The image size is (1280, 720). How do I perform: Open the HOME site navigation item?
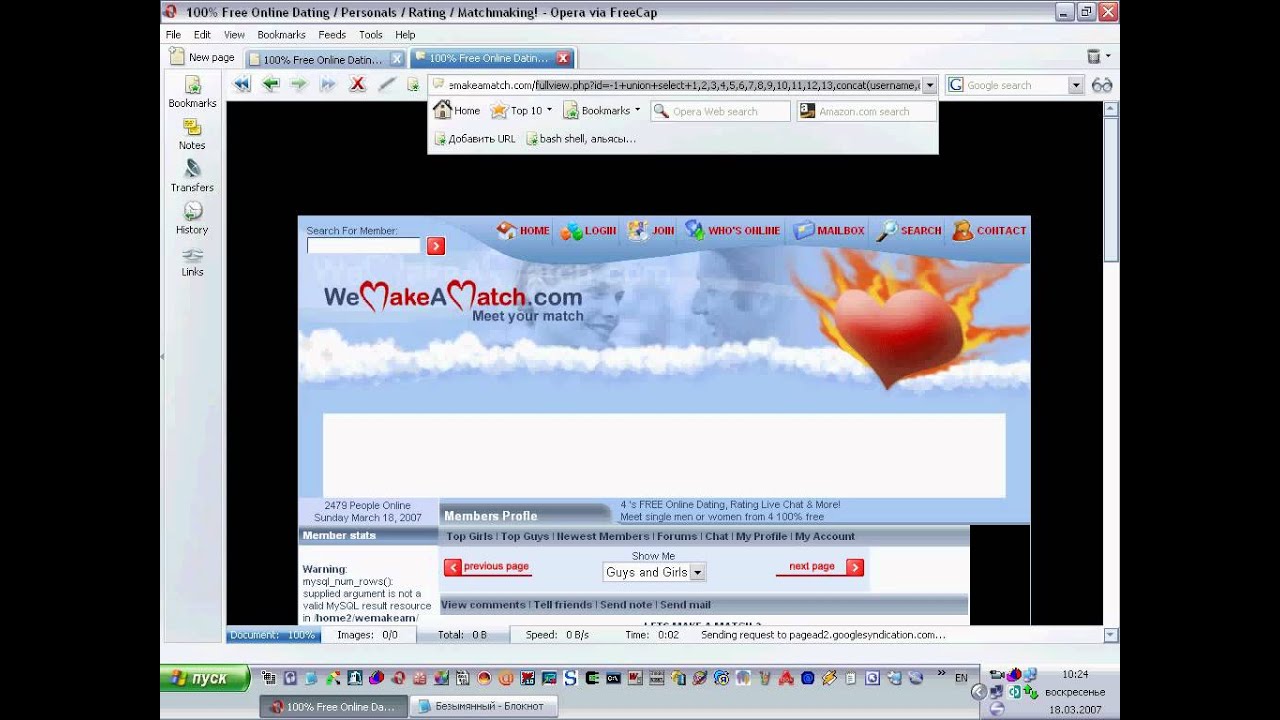pyautogui.click(x=523, y=231)
